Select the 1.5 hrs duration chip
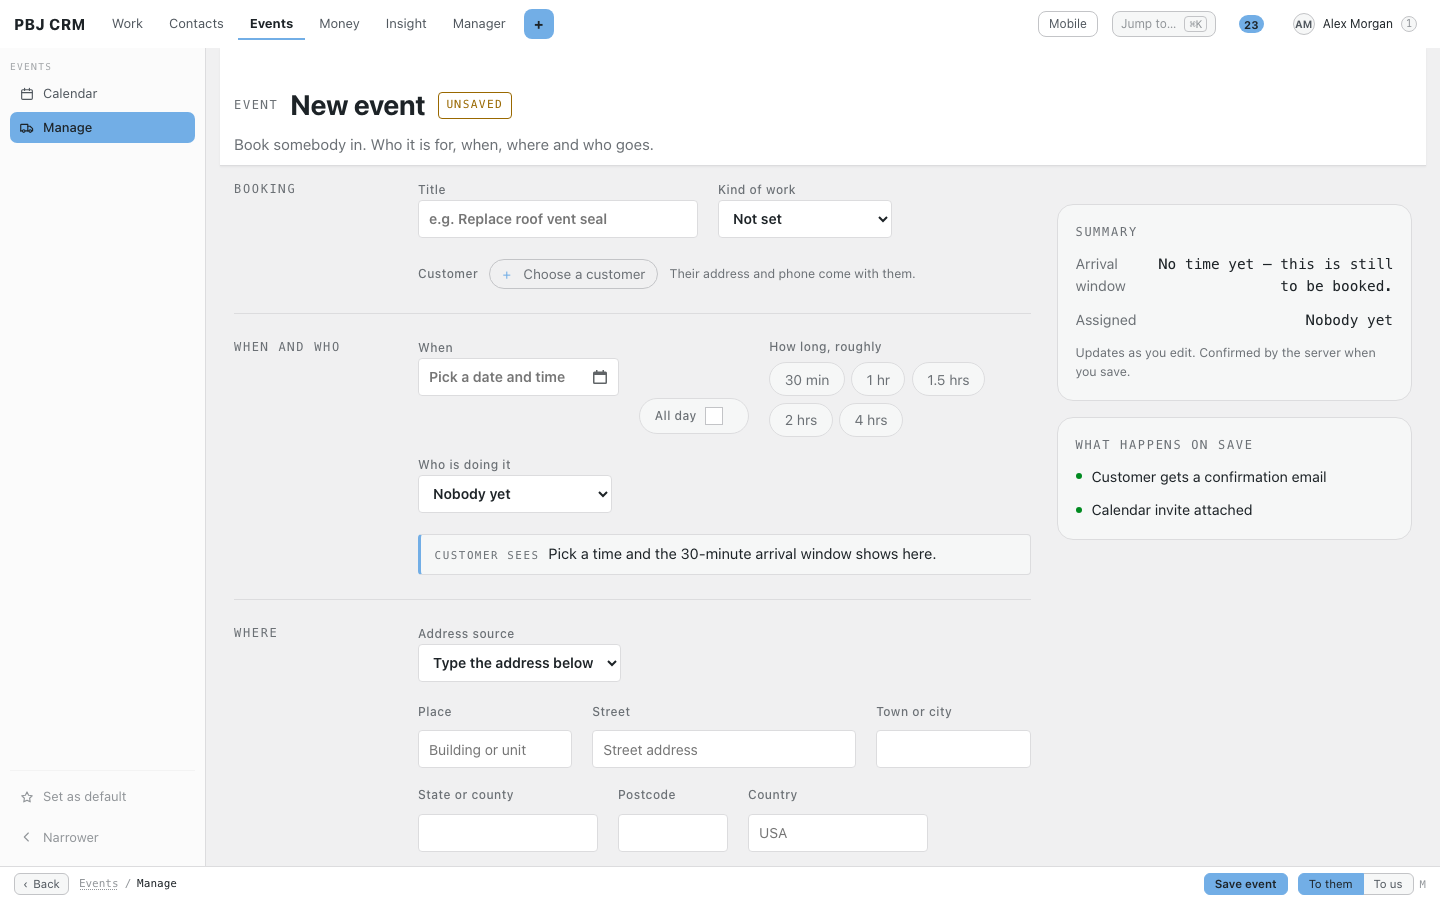The image size is (1440, 900). point(948,380)
